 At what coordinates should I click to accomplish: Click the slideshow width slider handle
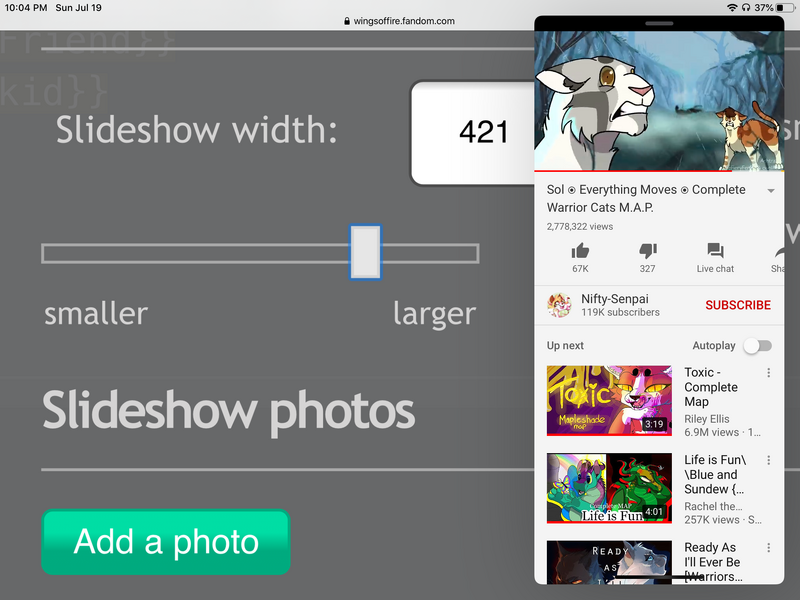[365, 252]
